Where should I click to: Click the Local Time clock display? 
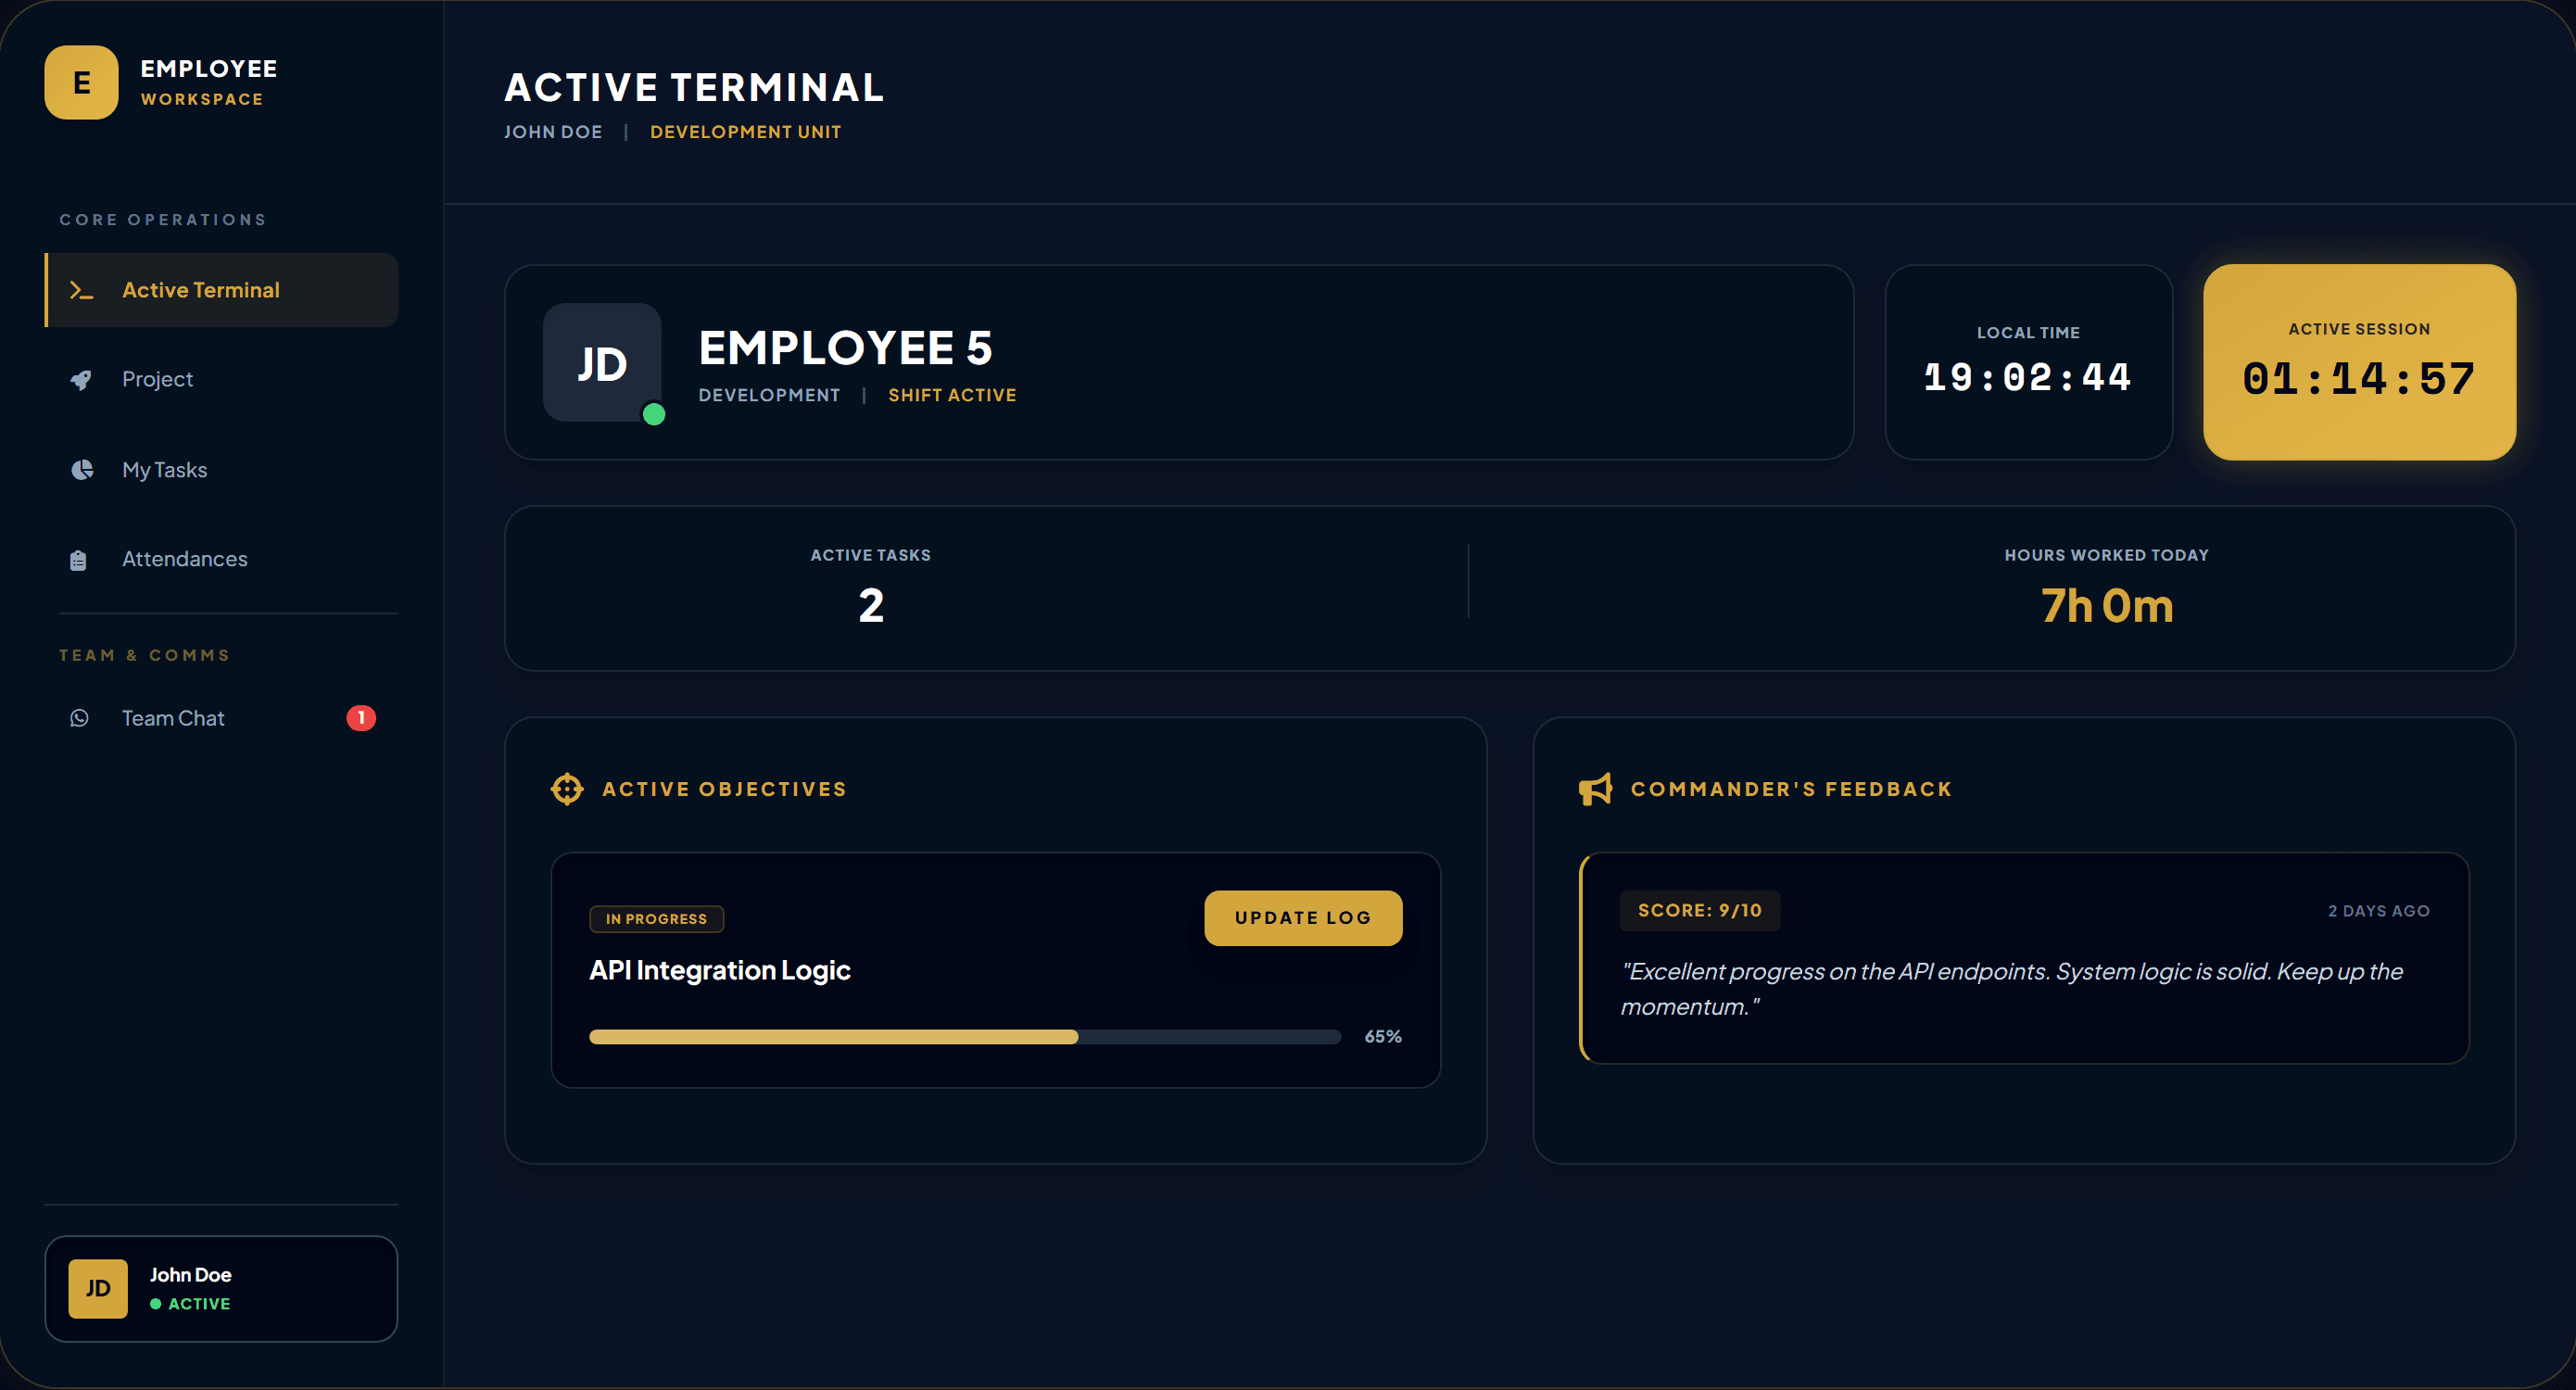coord(2027,378)
